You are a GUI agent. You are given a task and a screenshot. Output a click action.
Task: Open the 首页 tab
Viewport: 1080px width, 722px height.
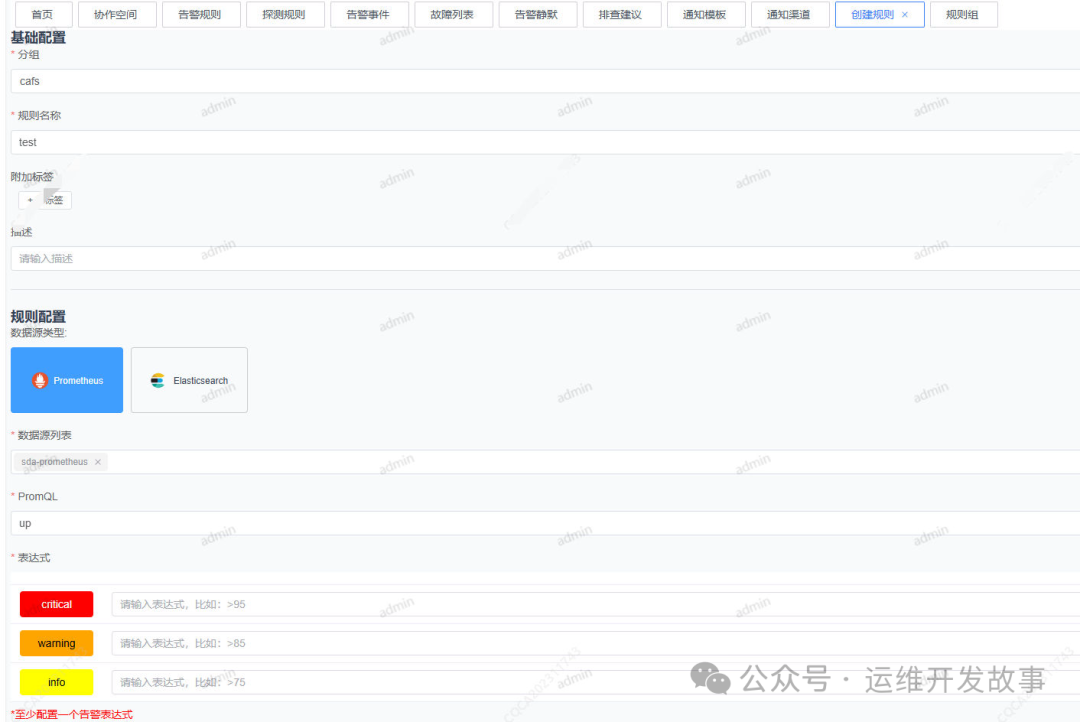43,14
